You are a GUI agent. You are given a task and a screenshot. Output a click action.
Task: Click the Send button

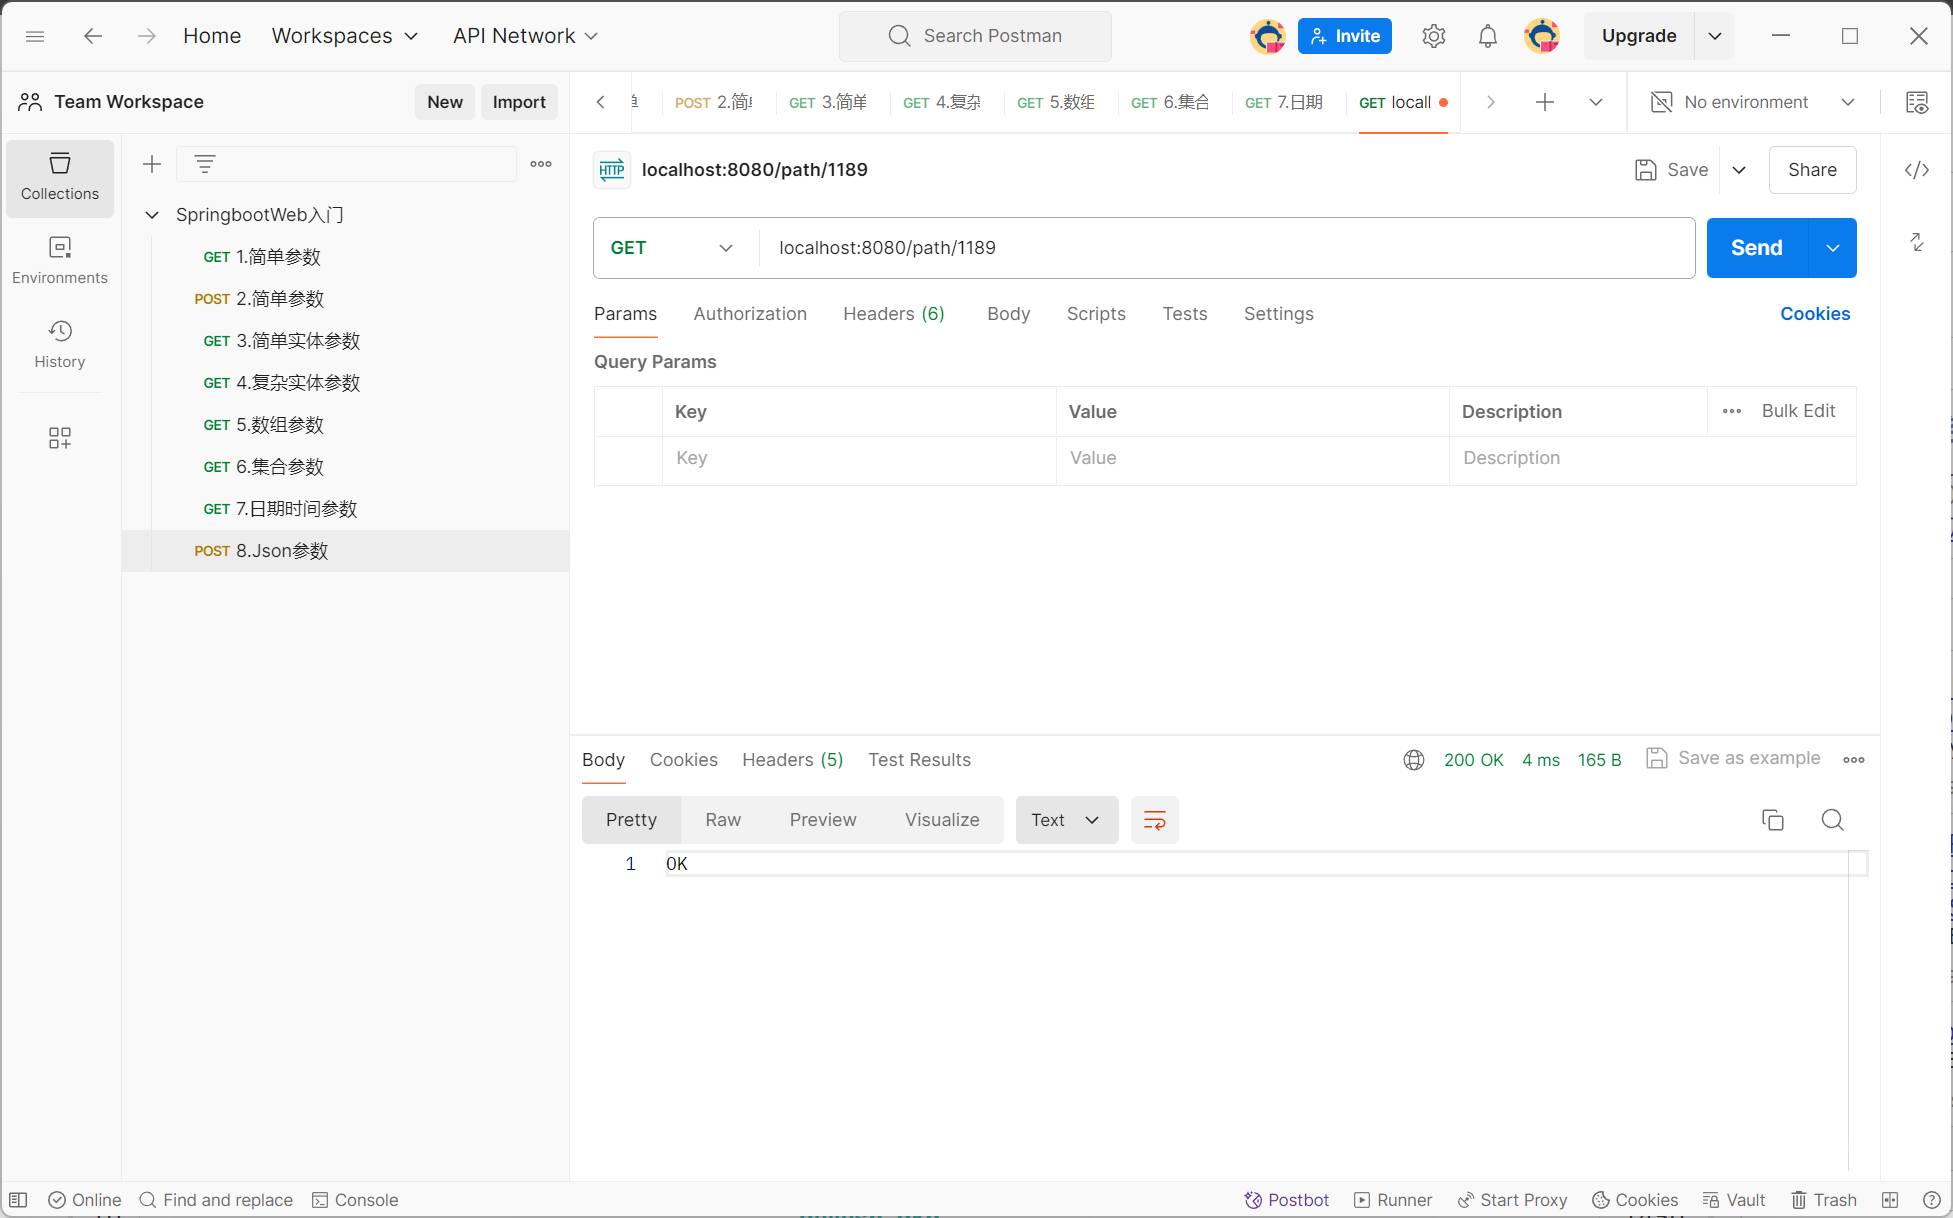1757,248
